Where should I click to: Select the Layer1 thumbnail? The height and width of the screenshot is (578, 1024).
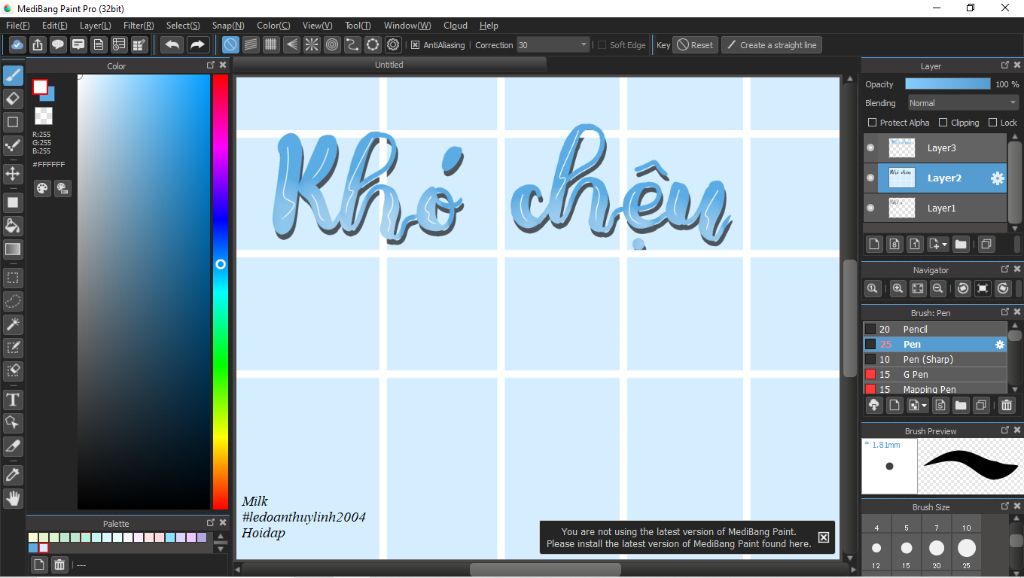(902, 208)
